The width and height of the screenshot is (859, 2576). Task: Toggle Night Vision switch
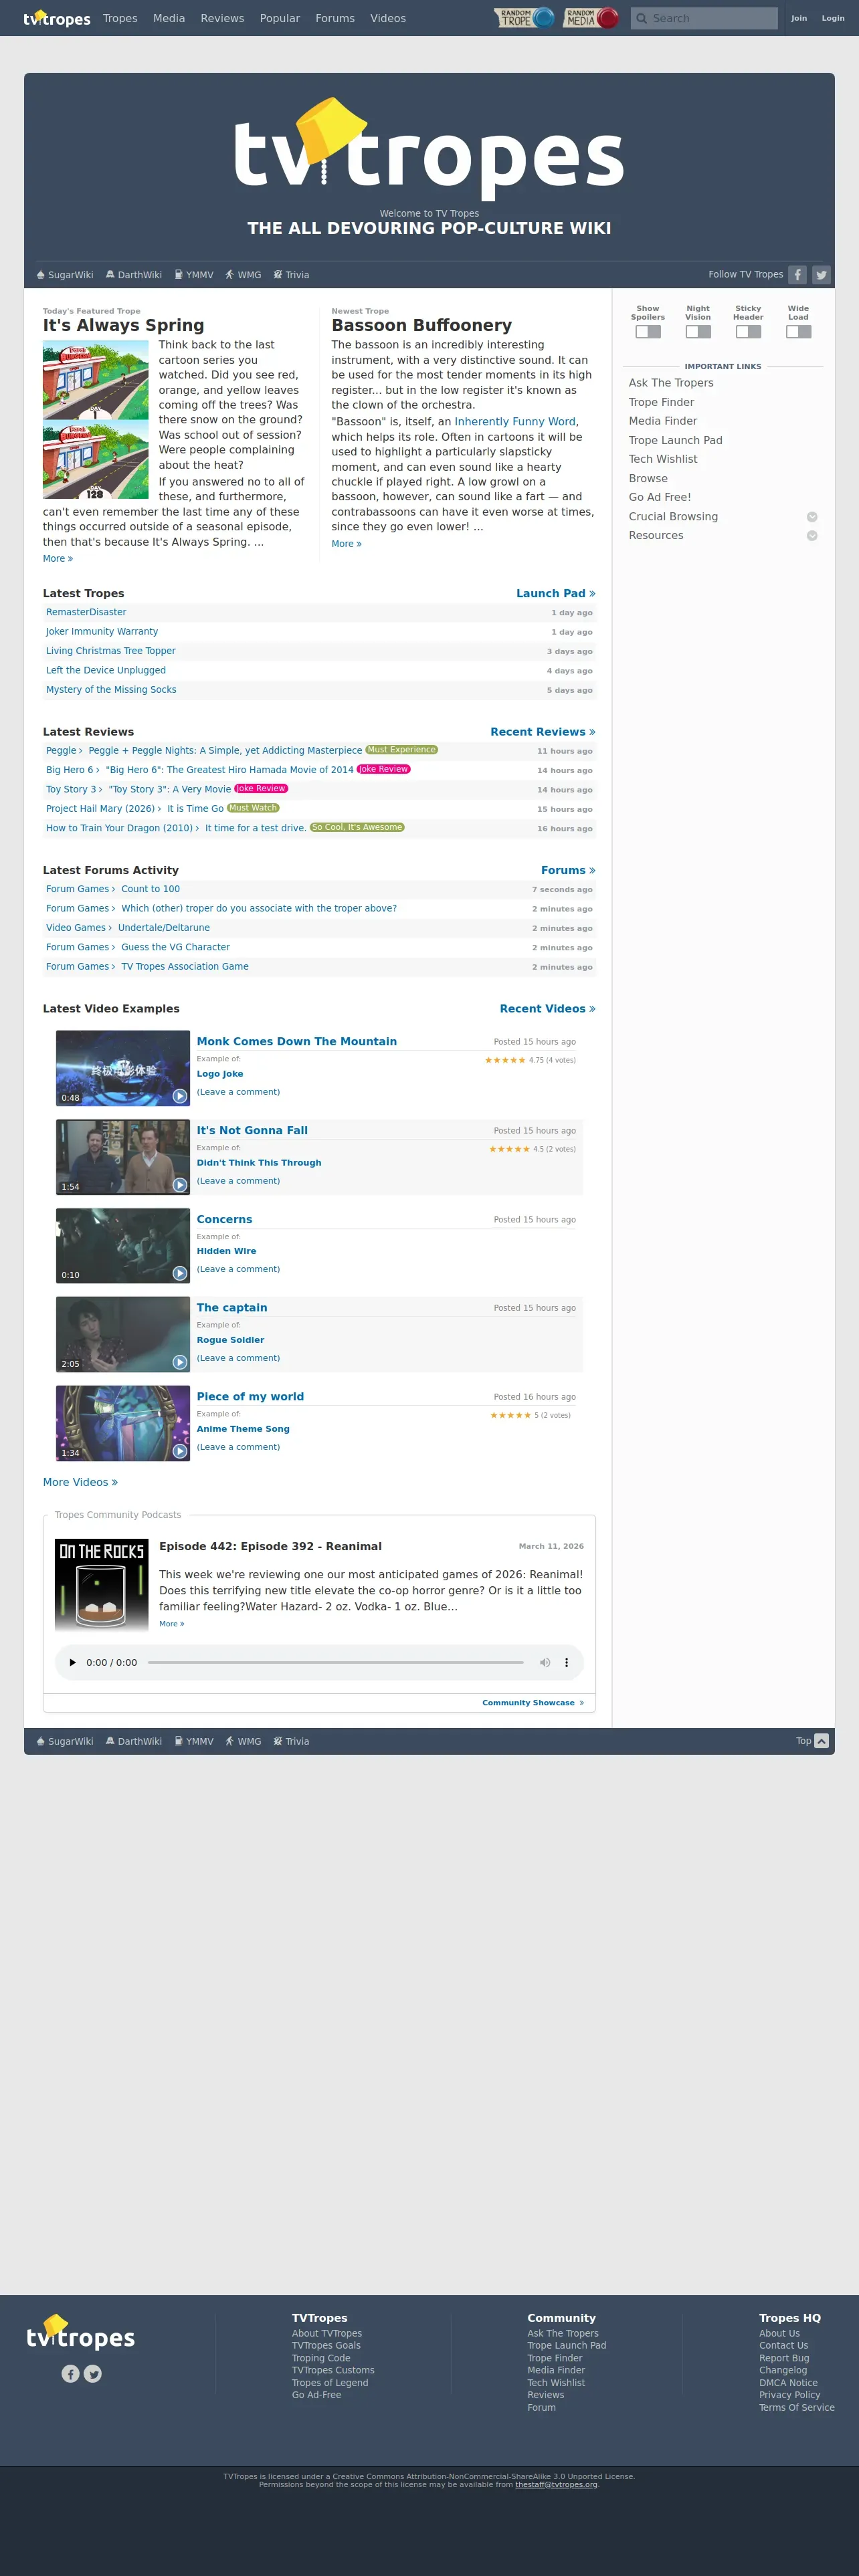click(x=698, y=332)
